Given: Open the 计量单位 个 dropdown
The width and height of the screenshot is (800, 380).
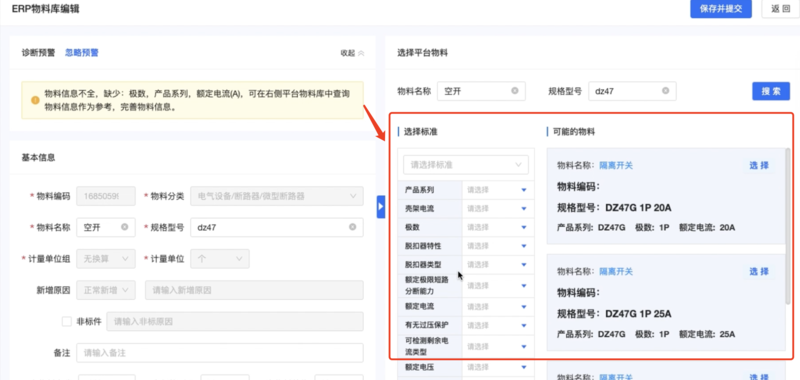Looking at the screenshot, I should (220, 259).
